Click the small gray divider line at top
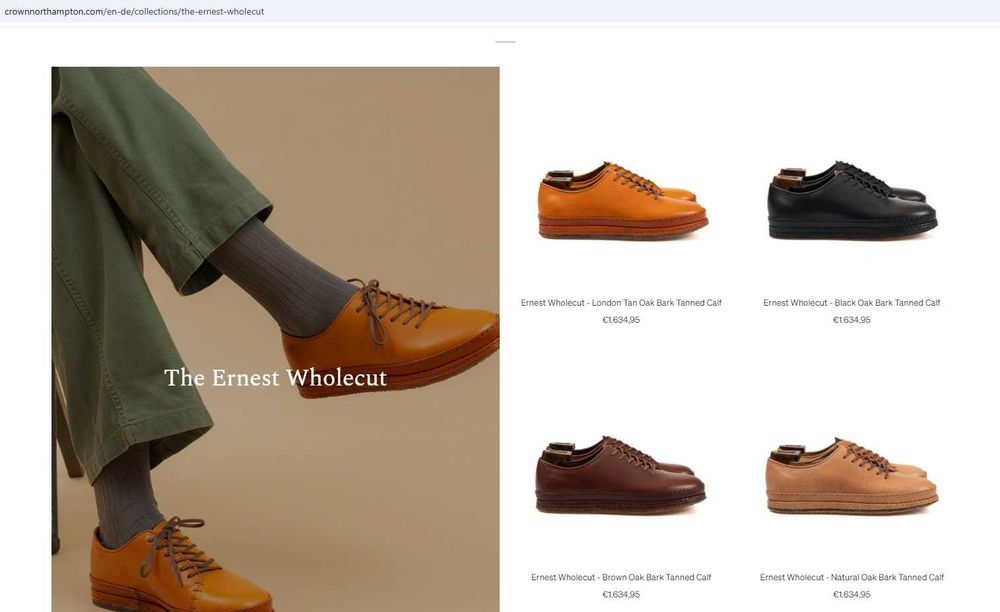The image size is (1000, 612). tap(506, 42)
